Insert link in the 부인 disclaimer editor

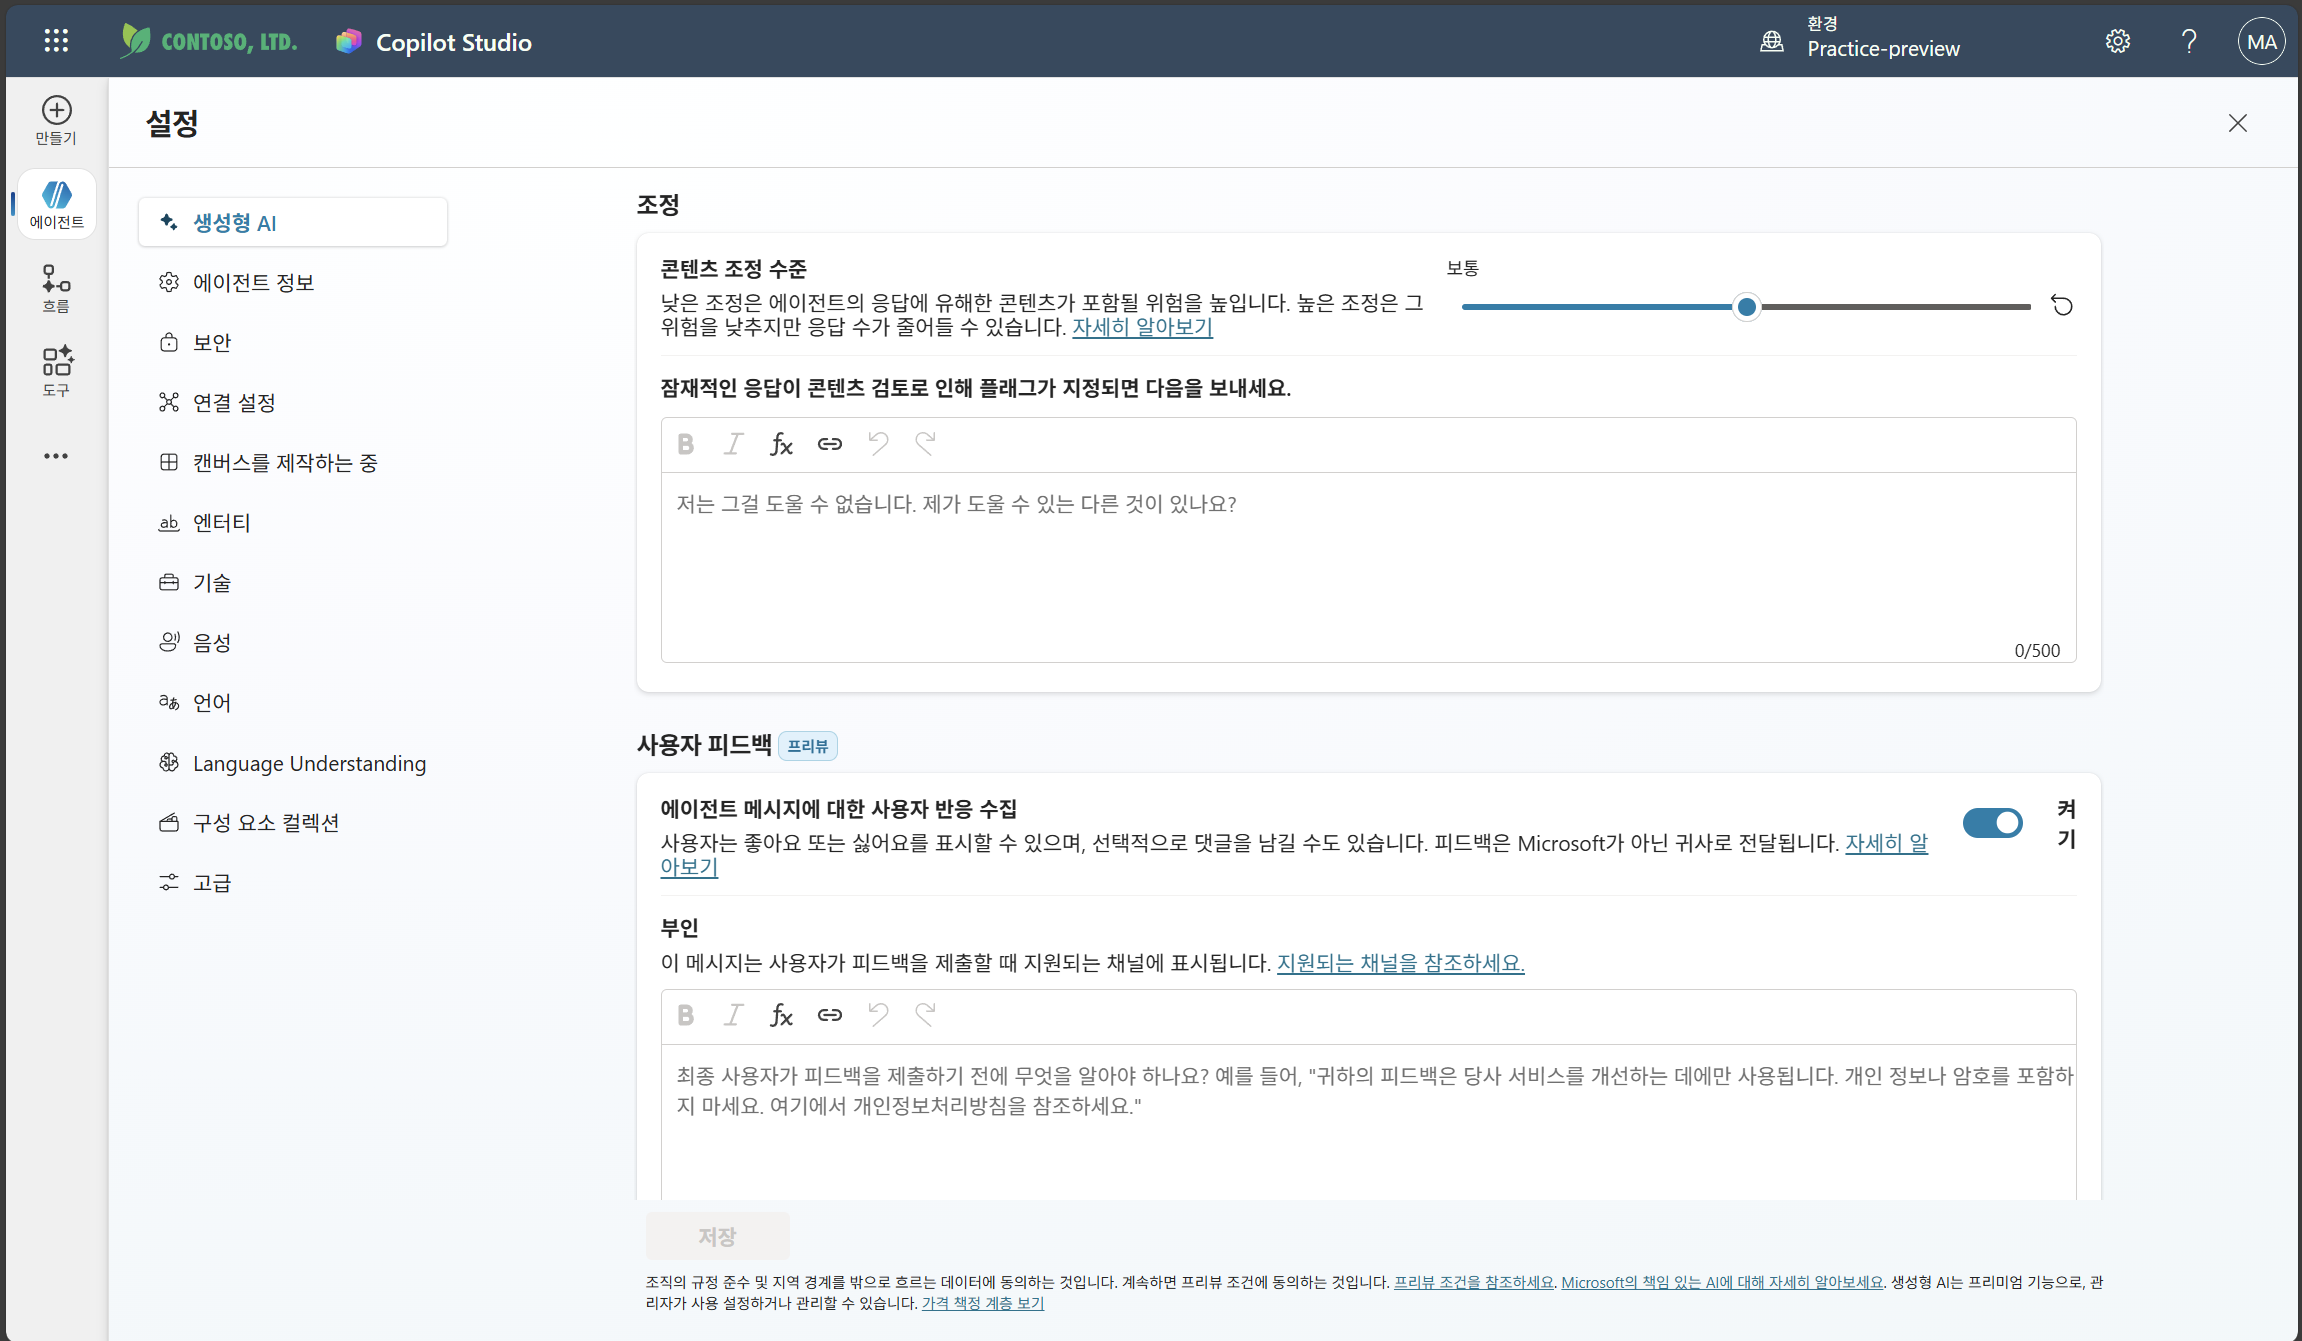click(829, 1015)
